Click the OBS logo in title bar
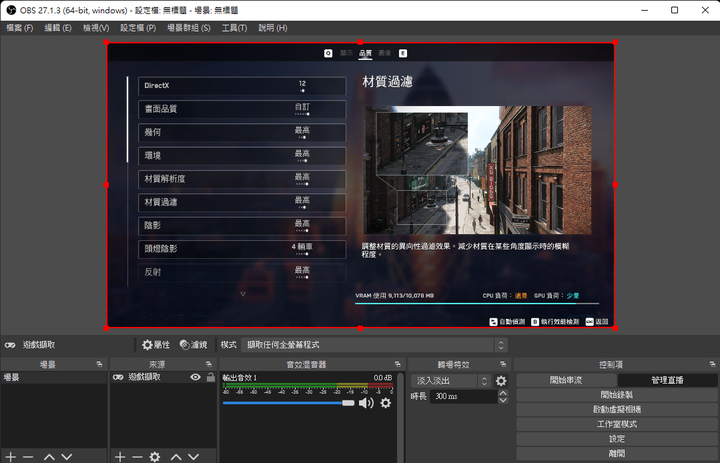 coord(11,10)
